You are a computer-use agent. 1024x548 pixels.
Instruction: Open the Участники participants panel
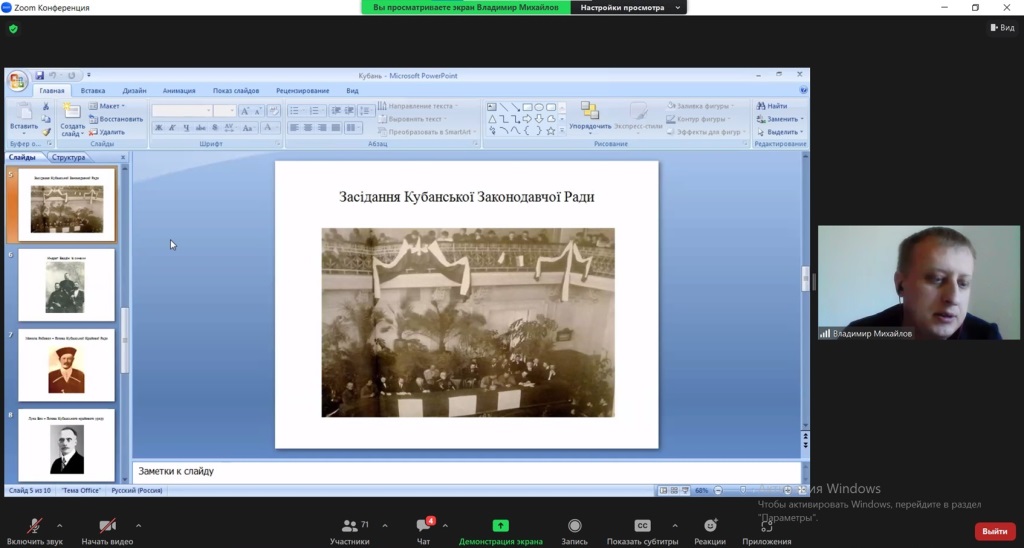pyautogui.click(x=349, y=527)
